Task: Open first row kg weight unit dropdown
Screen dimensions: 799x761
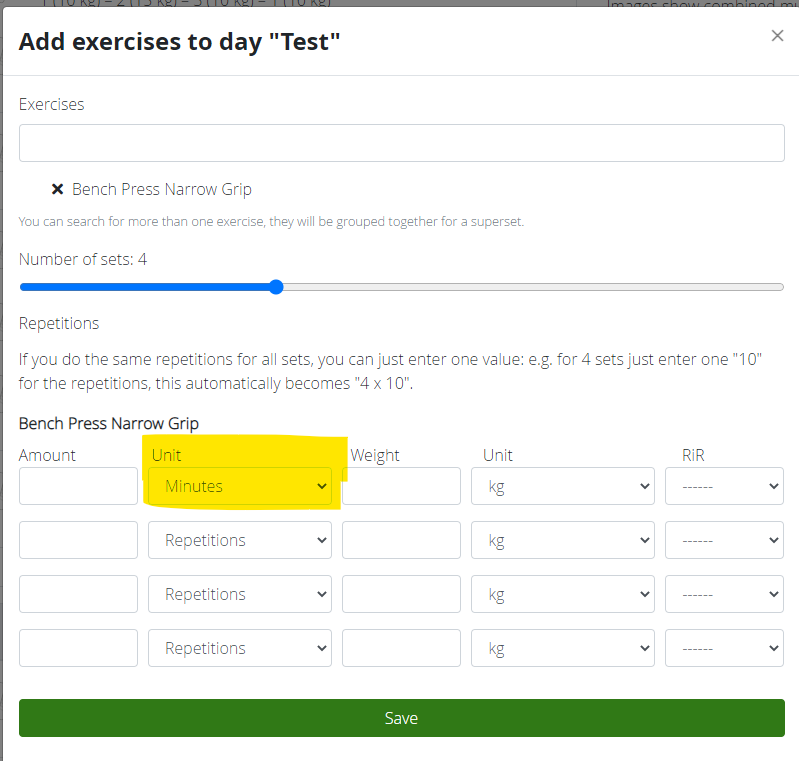Action: [563, 486]
